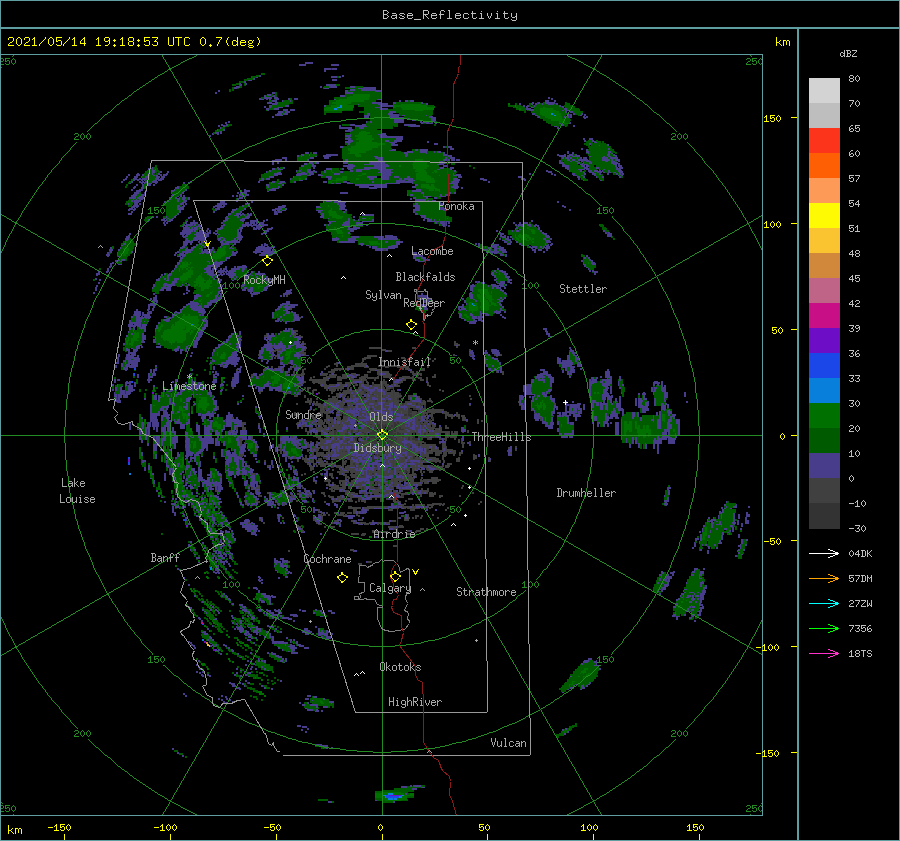Click the -150 tick on the bottom axis
This screenshot has height=841, width=900.
click(x=59, y=827)
